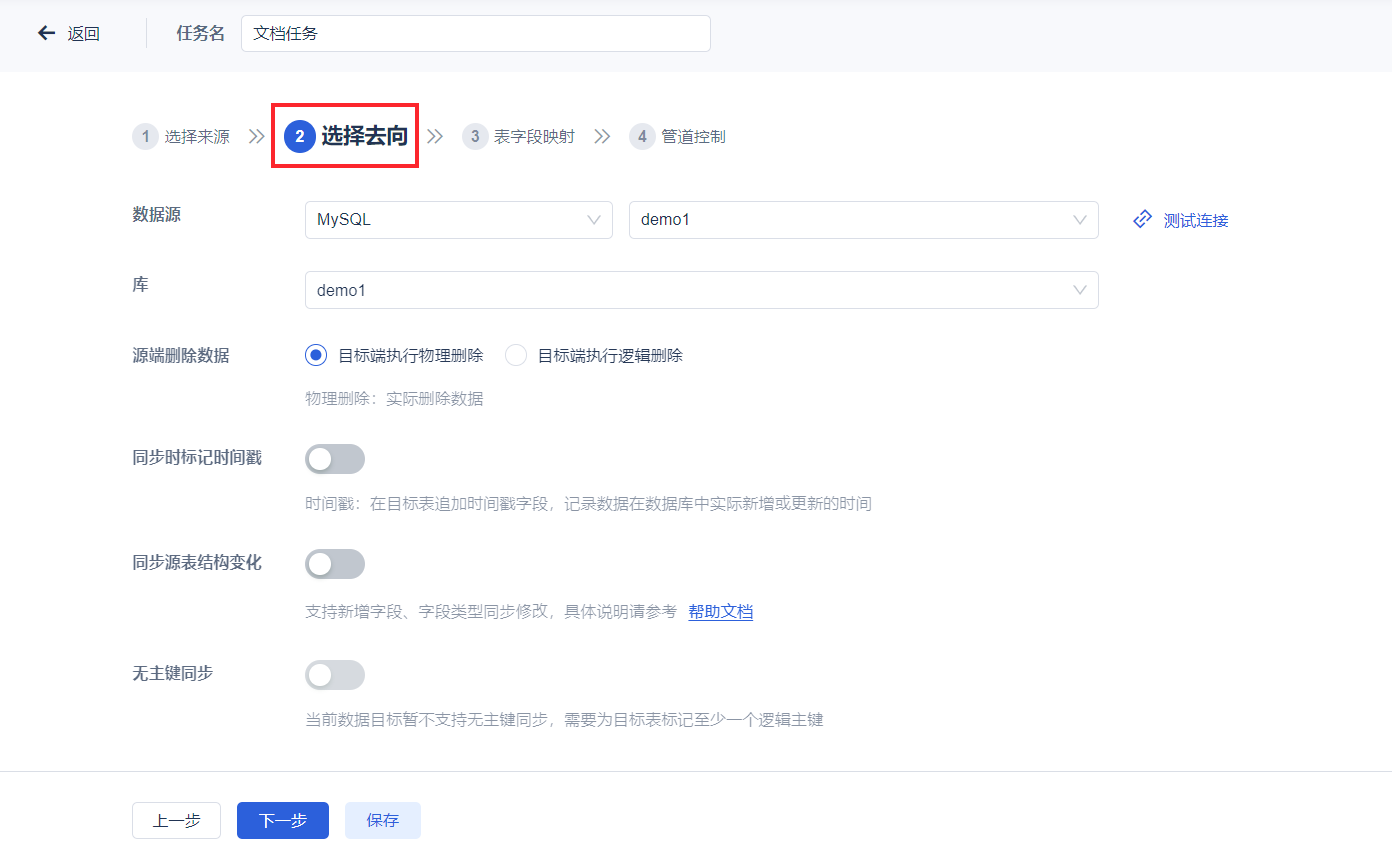Open the MySQL datasource type dropdown
The width and height of the screenshot is (1392, 860).
pos(458,219)
